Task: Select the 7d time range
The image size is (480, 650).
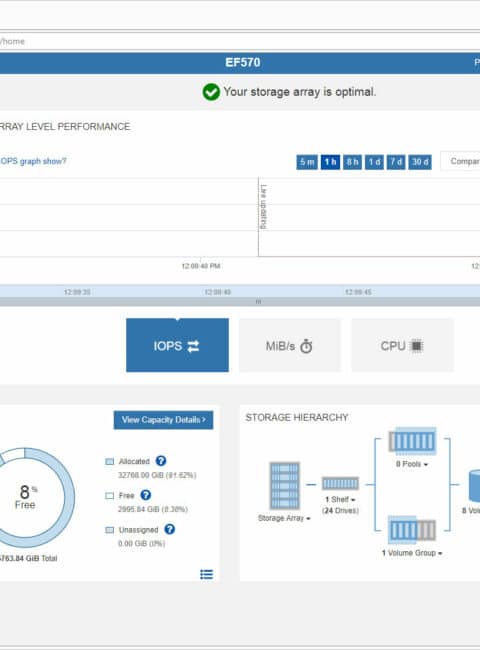Action: pos(396,162)
